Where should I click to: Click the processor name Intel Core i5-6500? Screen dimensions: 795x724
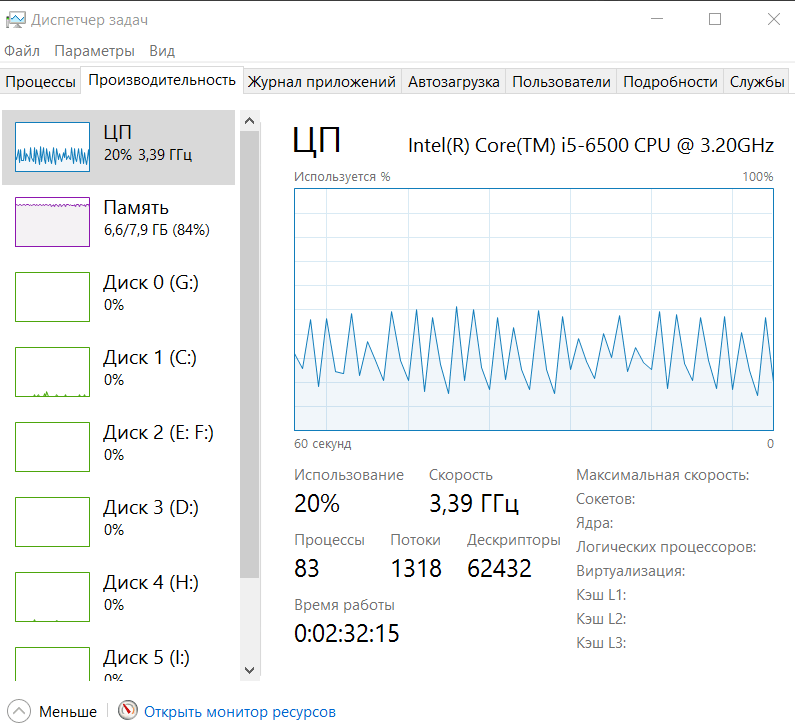pyautogui.click(x=591, y=145)
